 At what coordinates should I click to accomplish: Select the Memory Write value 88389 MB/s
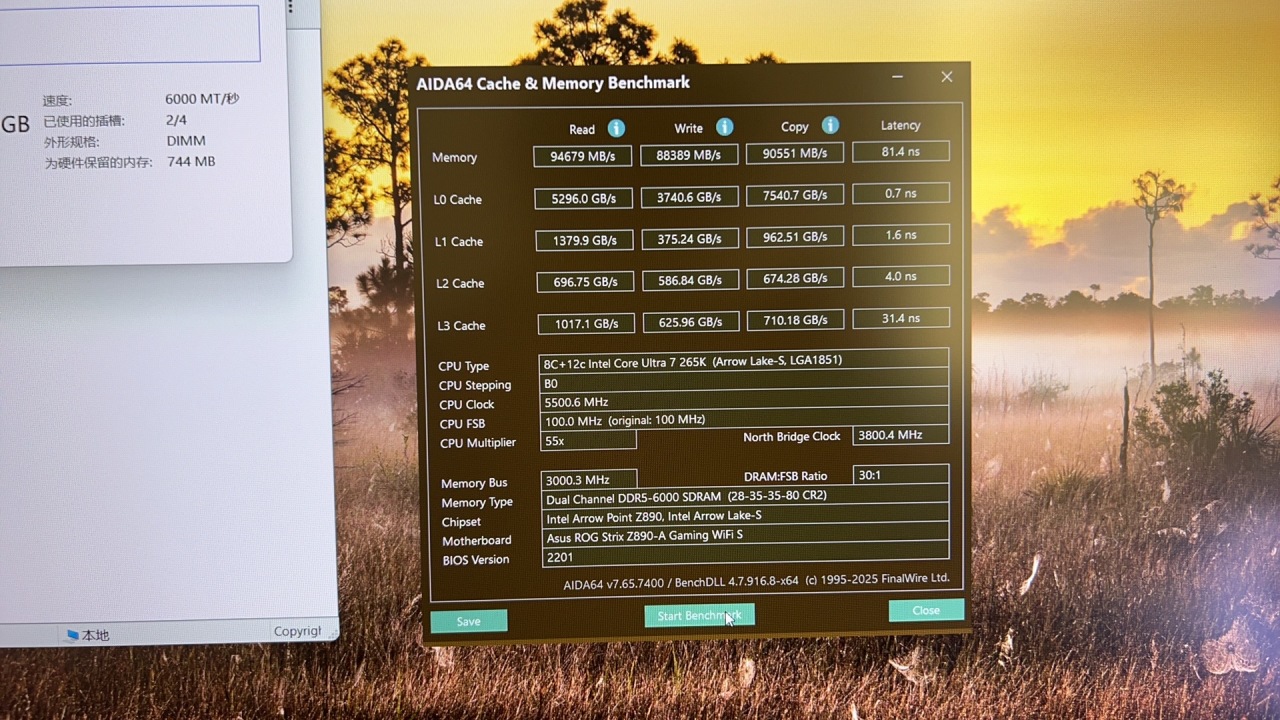click(689, 155)
